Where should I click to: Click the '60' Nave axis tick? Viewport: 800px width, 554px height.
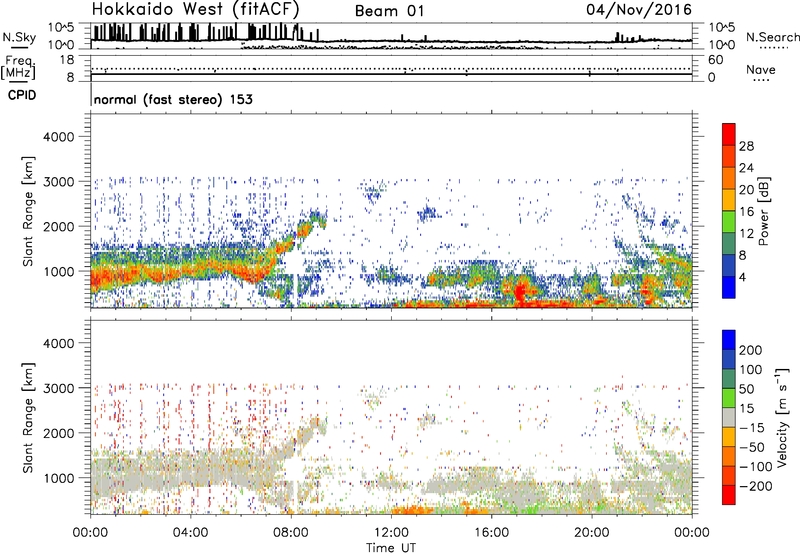pos(715,60)
